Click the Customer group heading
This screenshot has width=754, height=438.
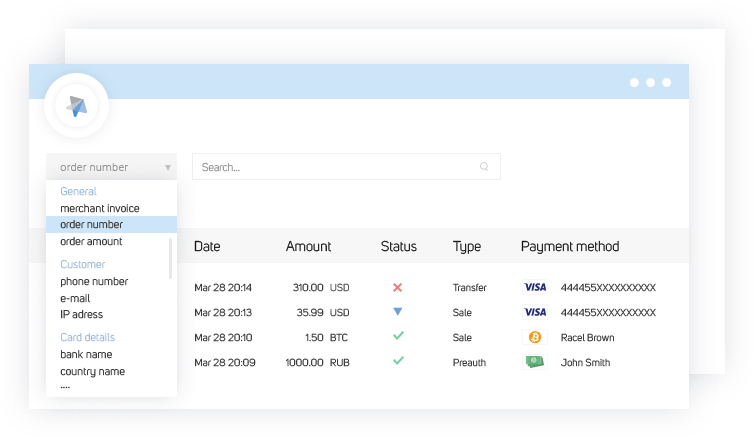tap(82, 264)
